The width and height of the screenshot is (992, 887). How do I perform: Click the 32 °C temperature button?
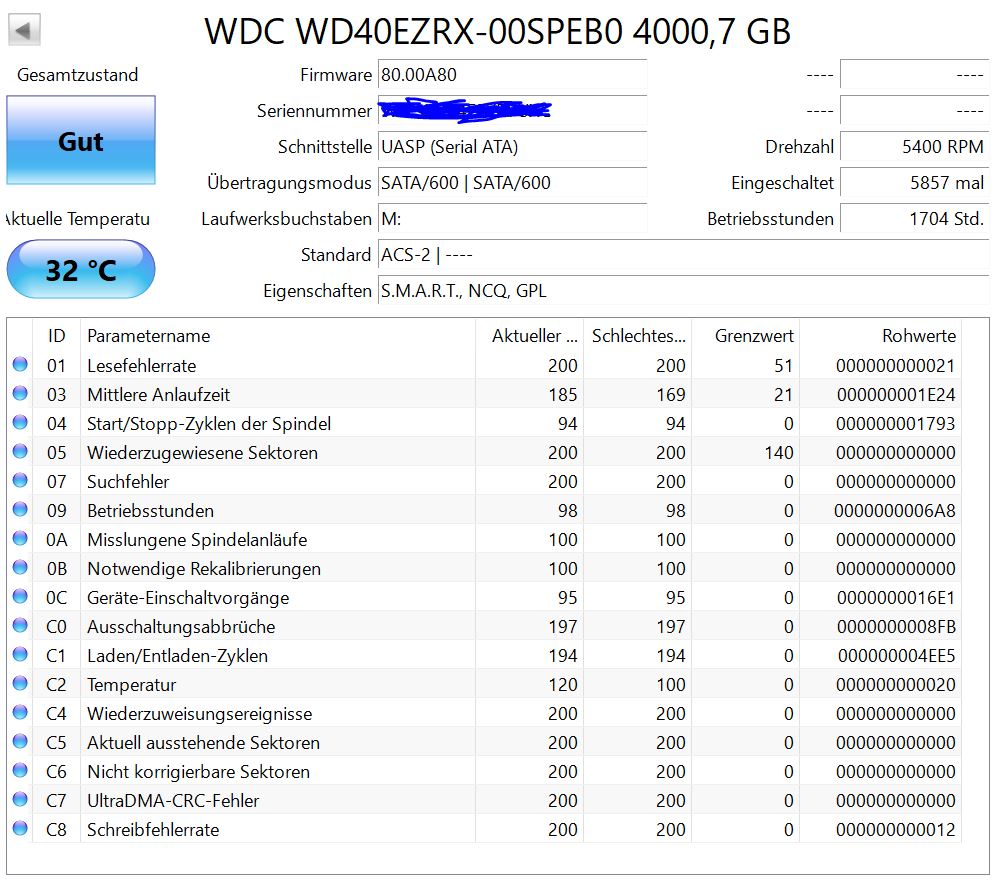point(81,270)
